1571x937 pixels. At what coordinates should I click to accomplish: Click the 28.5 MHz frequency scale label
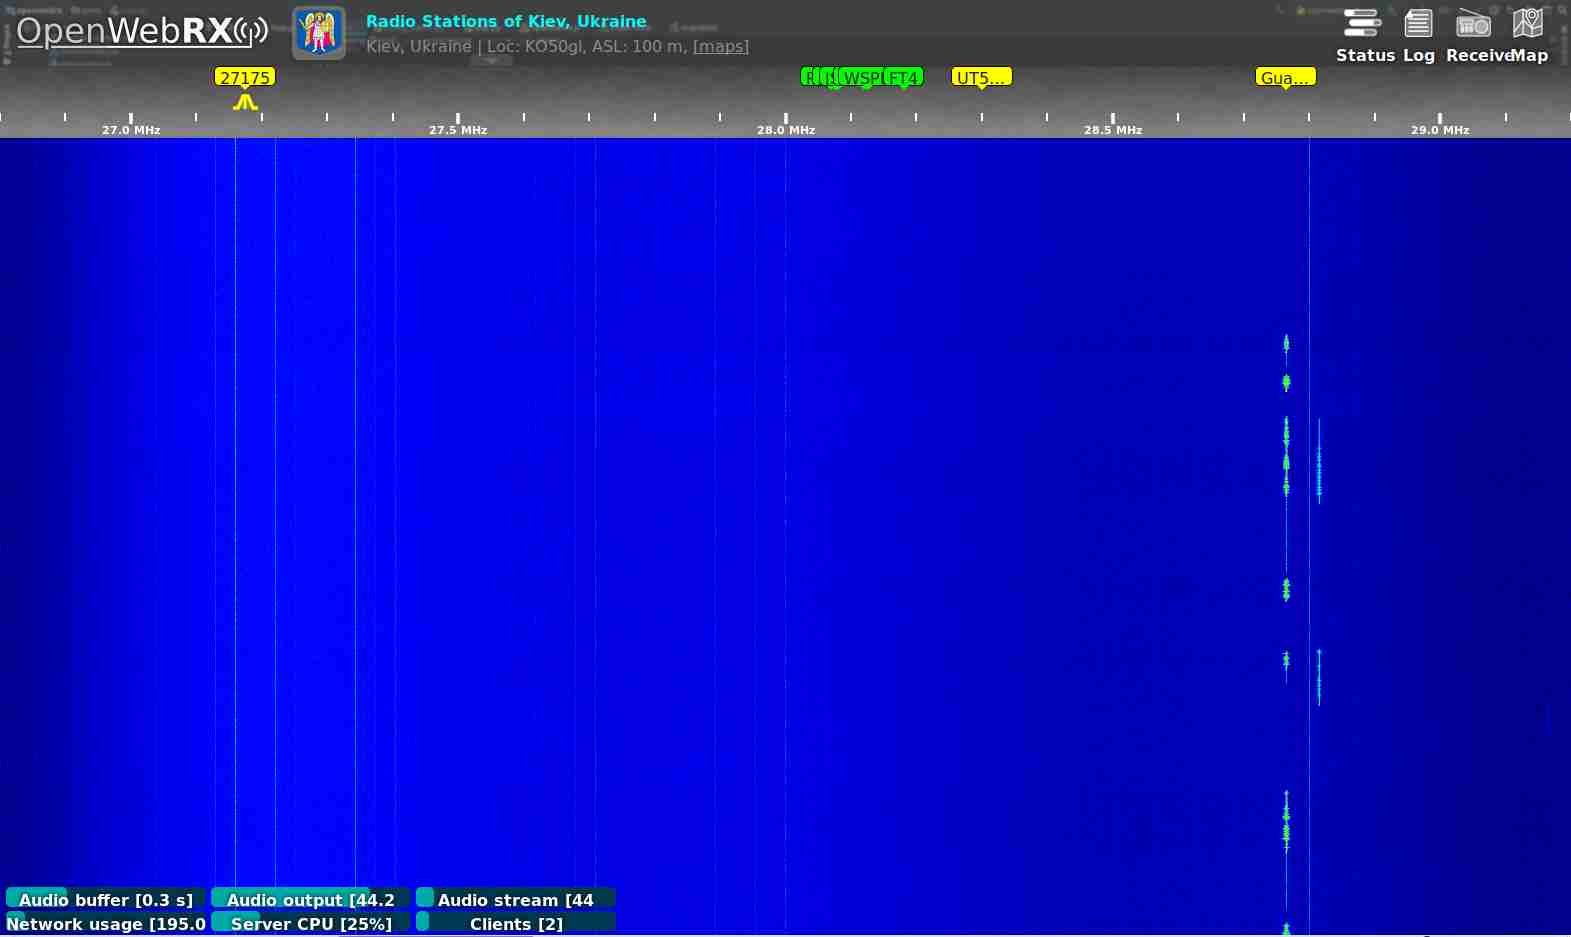[1112, 130]
